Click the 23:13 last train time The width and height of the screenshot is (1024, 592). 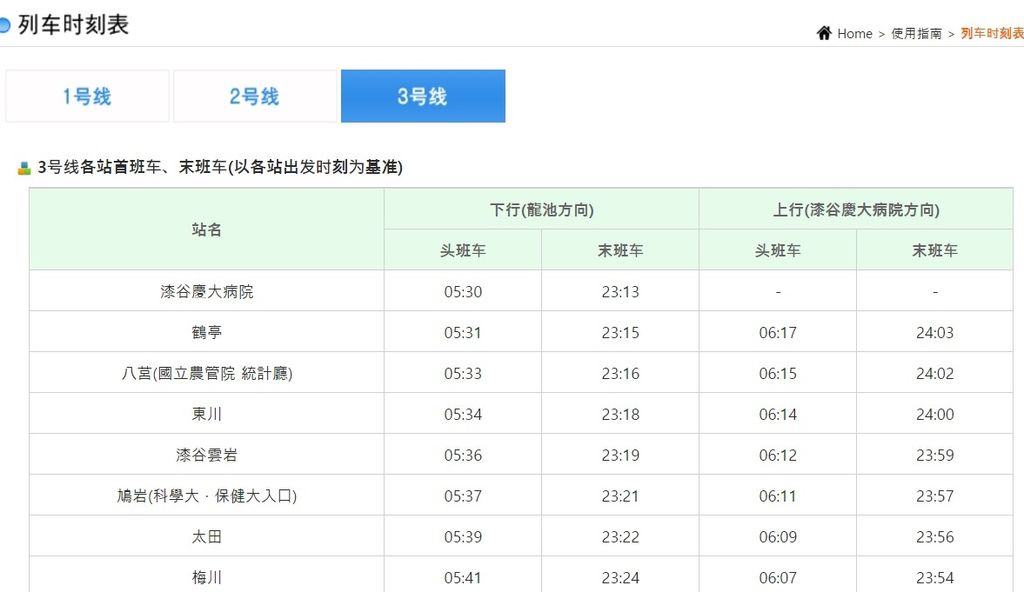pyautogui.click(x=620, y=291)
